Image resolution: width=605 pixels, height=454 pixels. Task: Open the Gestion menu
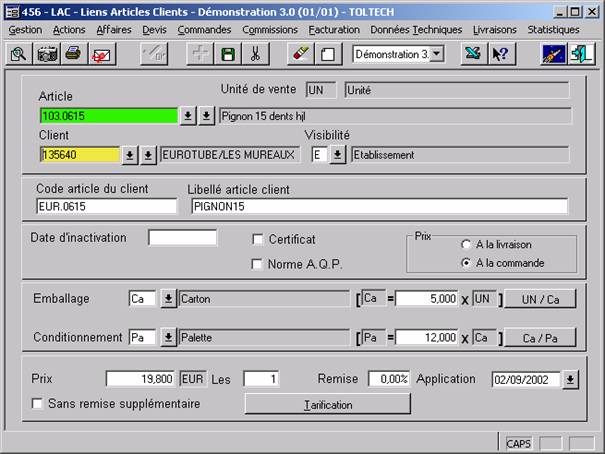coord(25,30)
